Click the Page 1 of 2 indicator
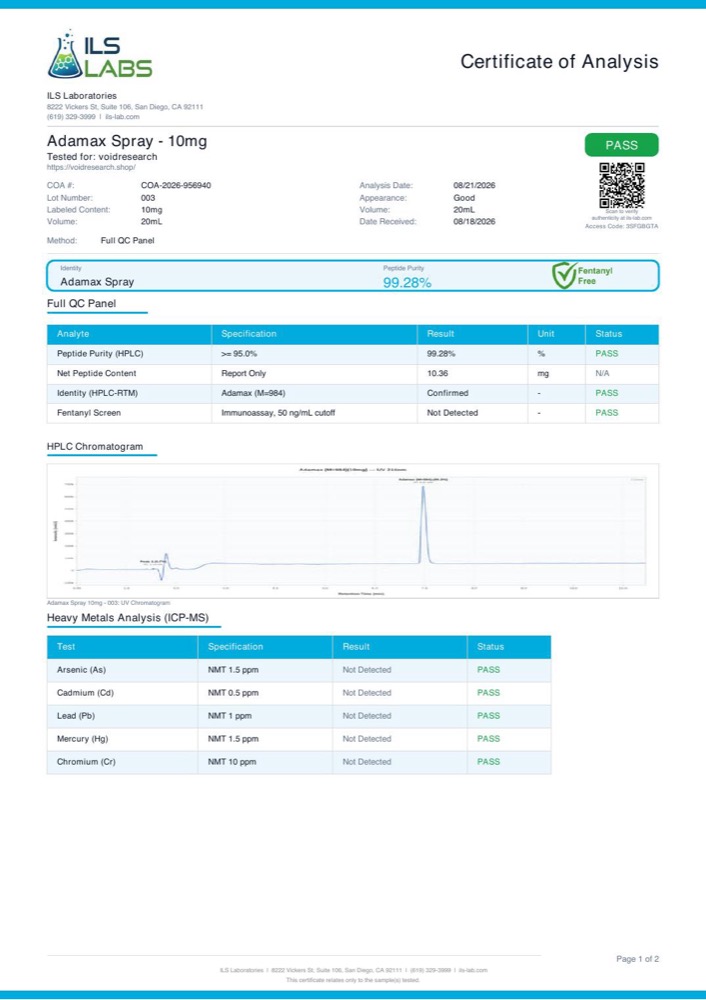This screenshot has width=706, height=1000. coord(638,959)
